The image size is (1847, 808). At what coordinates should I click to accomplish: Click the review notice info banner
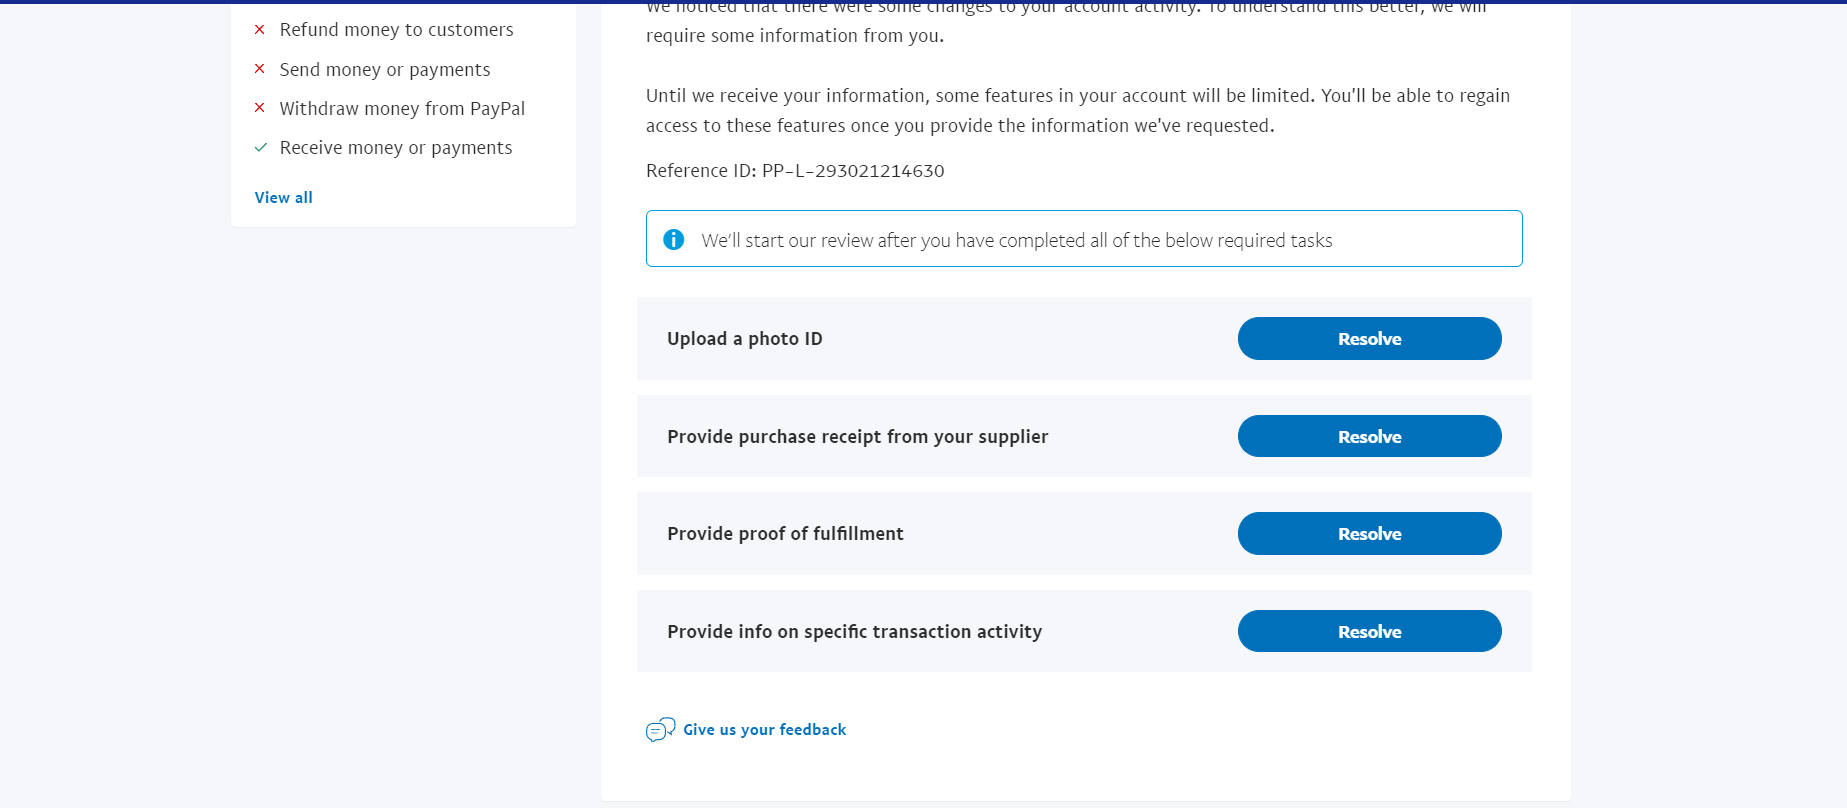point(1084,239)
